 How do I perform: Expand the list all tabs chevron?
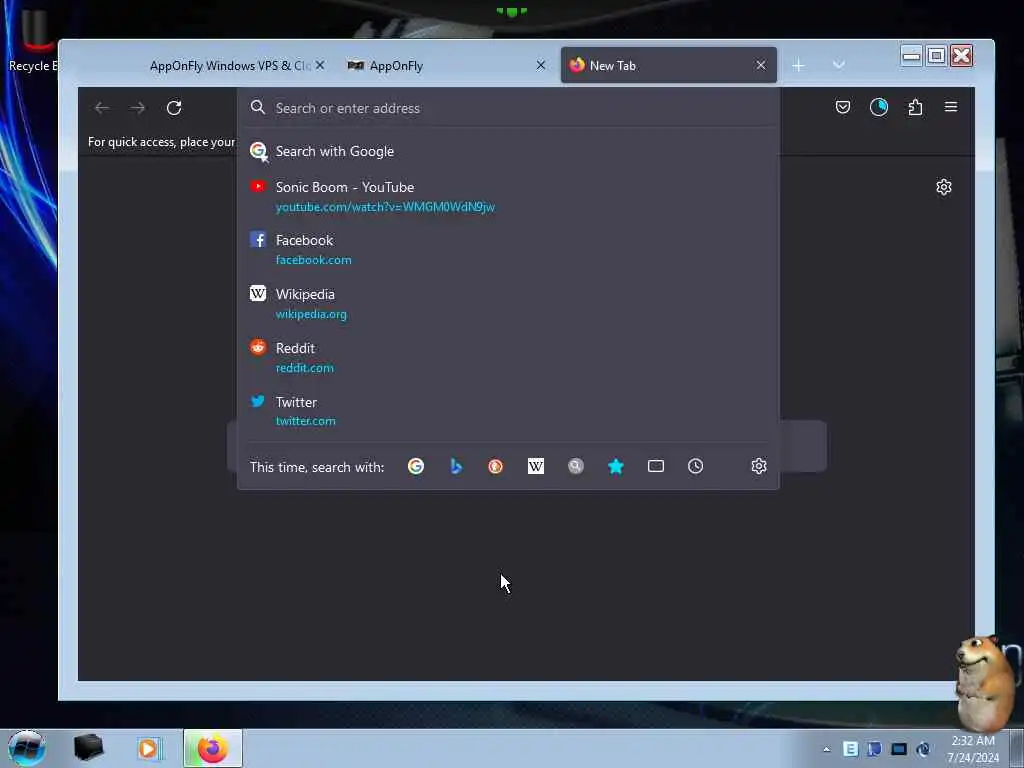839,65
